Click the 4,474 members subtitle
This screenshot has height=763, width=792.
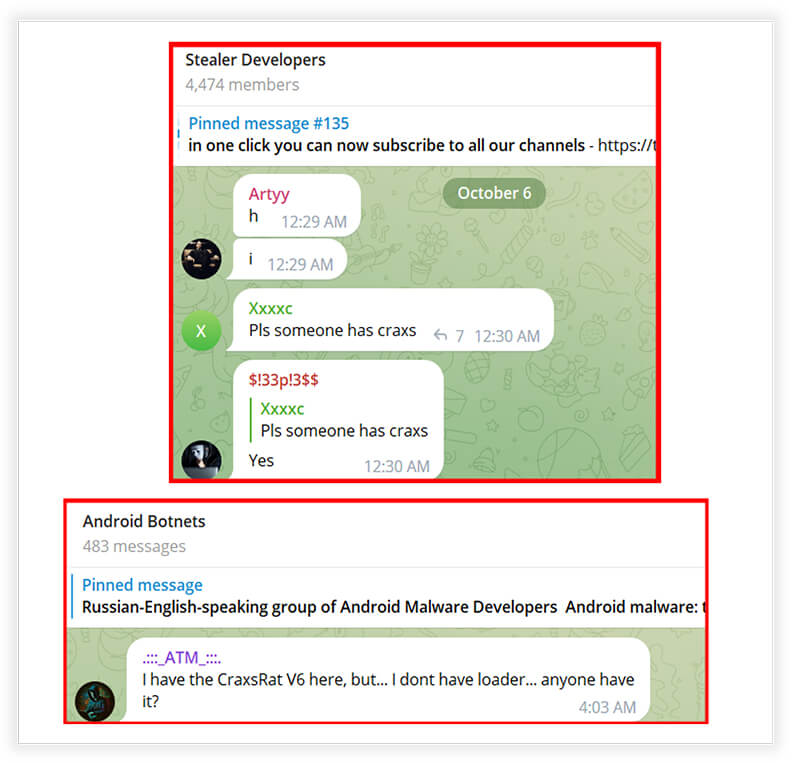pyautogui.click(x=242, y=85)
